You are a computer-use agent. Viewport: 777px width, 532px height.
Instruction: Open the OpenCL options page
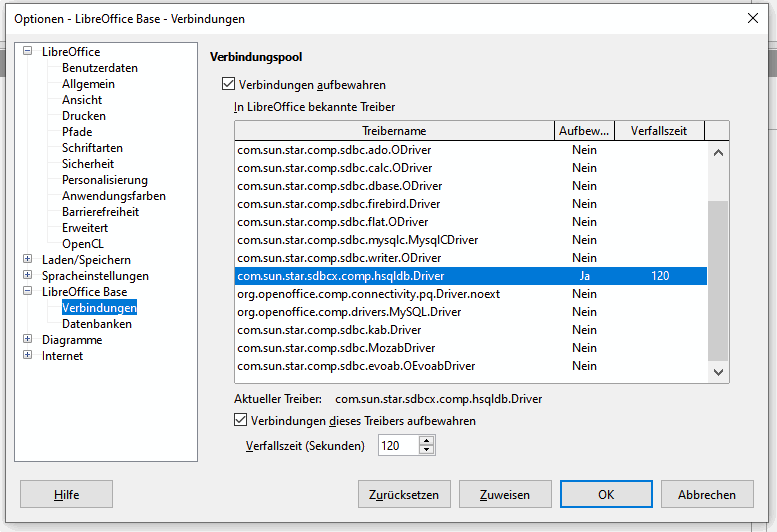pyautogui.click(x=83, y=244)
